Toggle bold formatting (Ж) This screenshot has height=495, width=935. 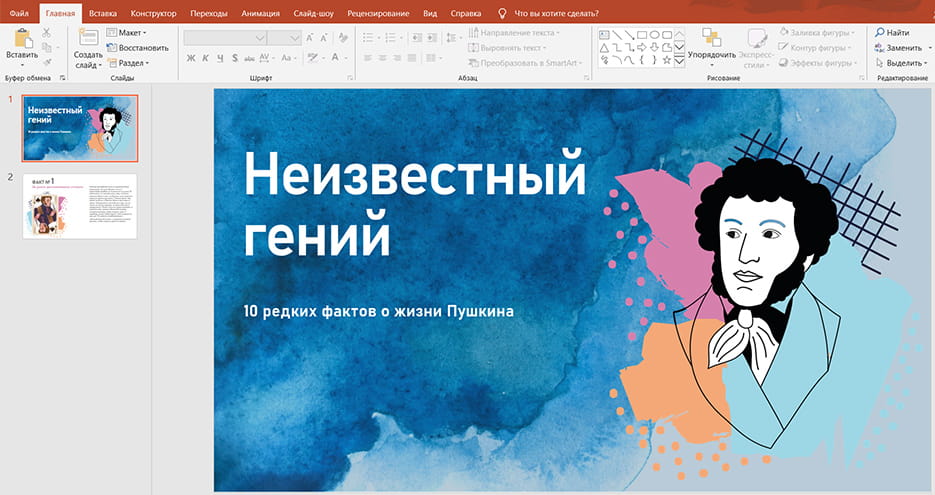point(191,58)
